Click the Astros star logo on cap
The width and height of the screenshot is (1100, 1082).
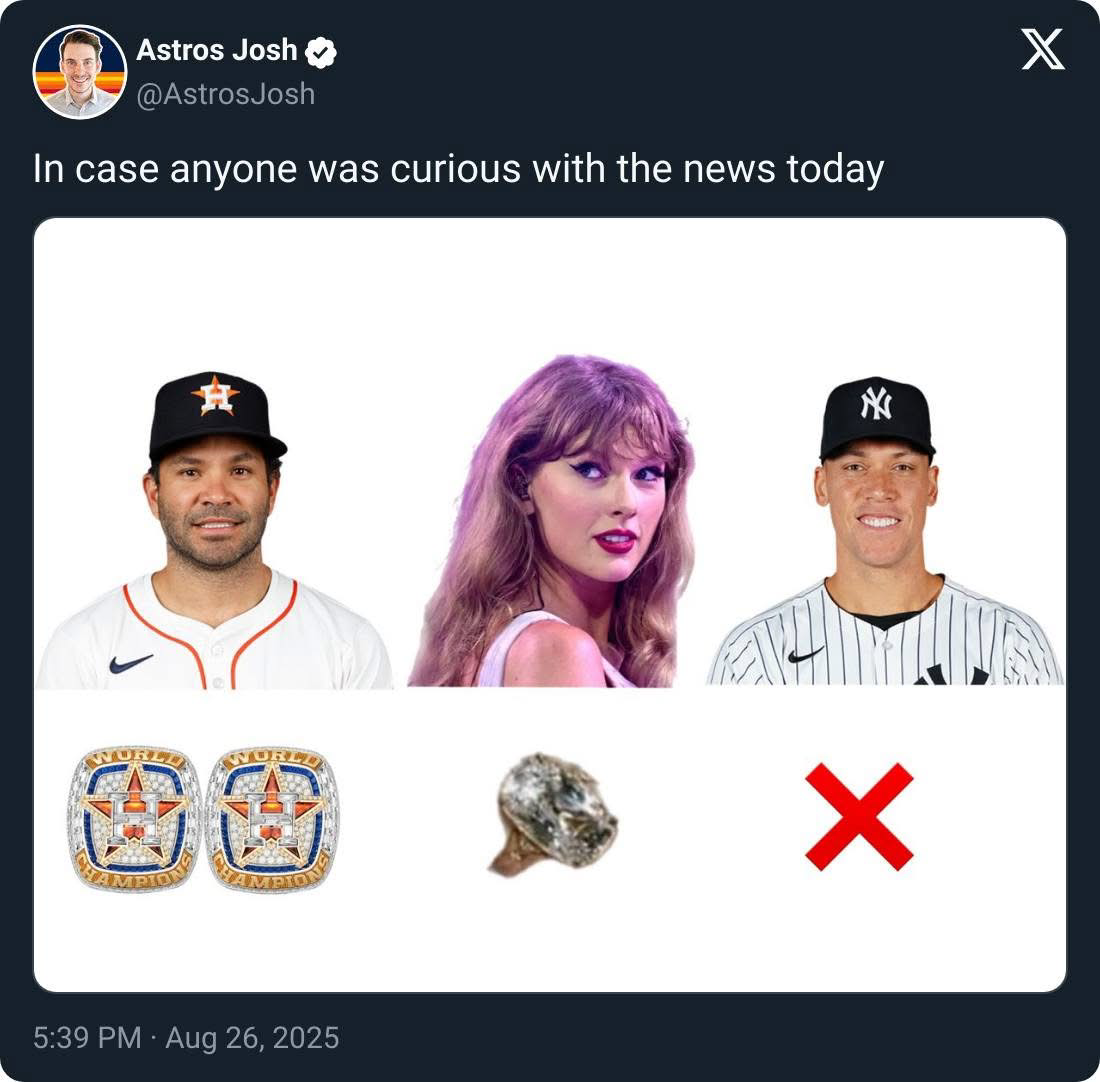215,396
